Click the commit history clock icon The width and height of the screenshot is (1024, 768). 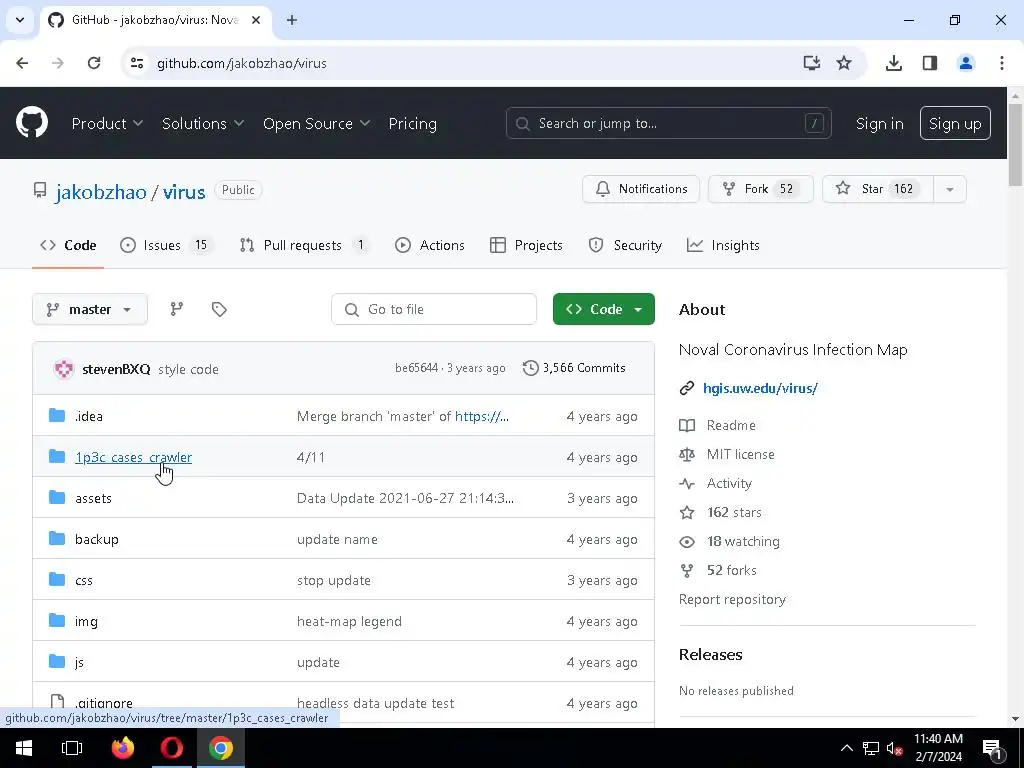click(530, 368)
